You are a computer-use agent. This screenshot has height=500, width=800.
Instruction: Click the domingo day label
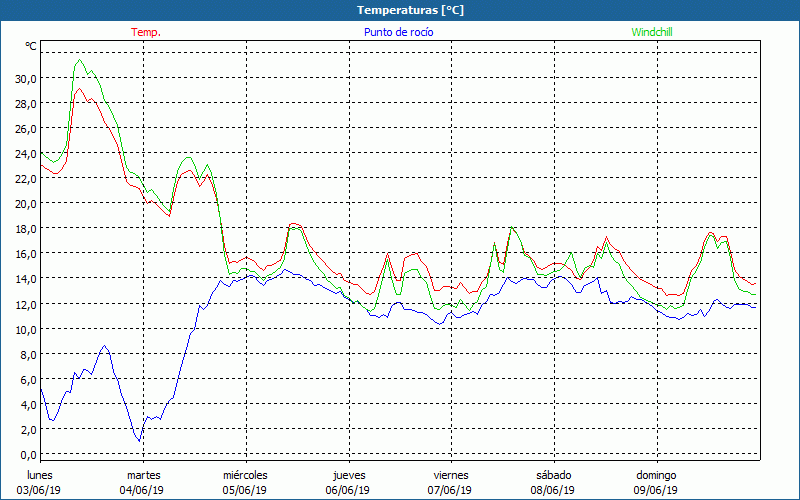pyautogui.click(x=657, y=475)
